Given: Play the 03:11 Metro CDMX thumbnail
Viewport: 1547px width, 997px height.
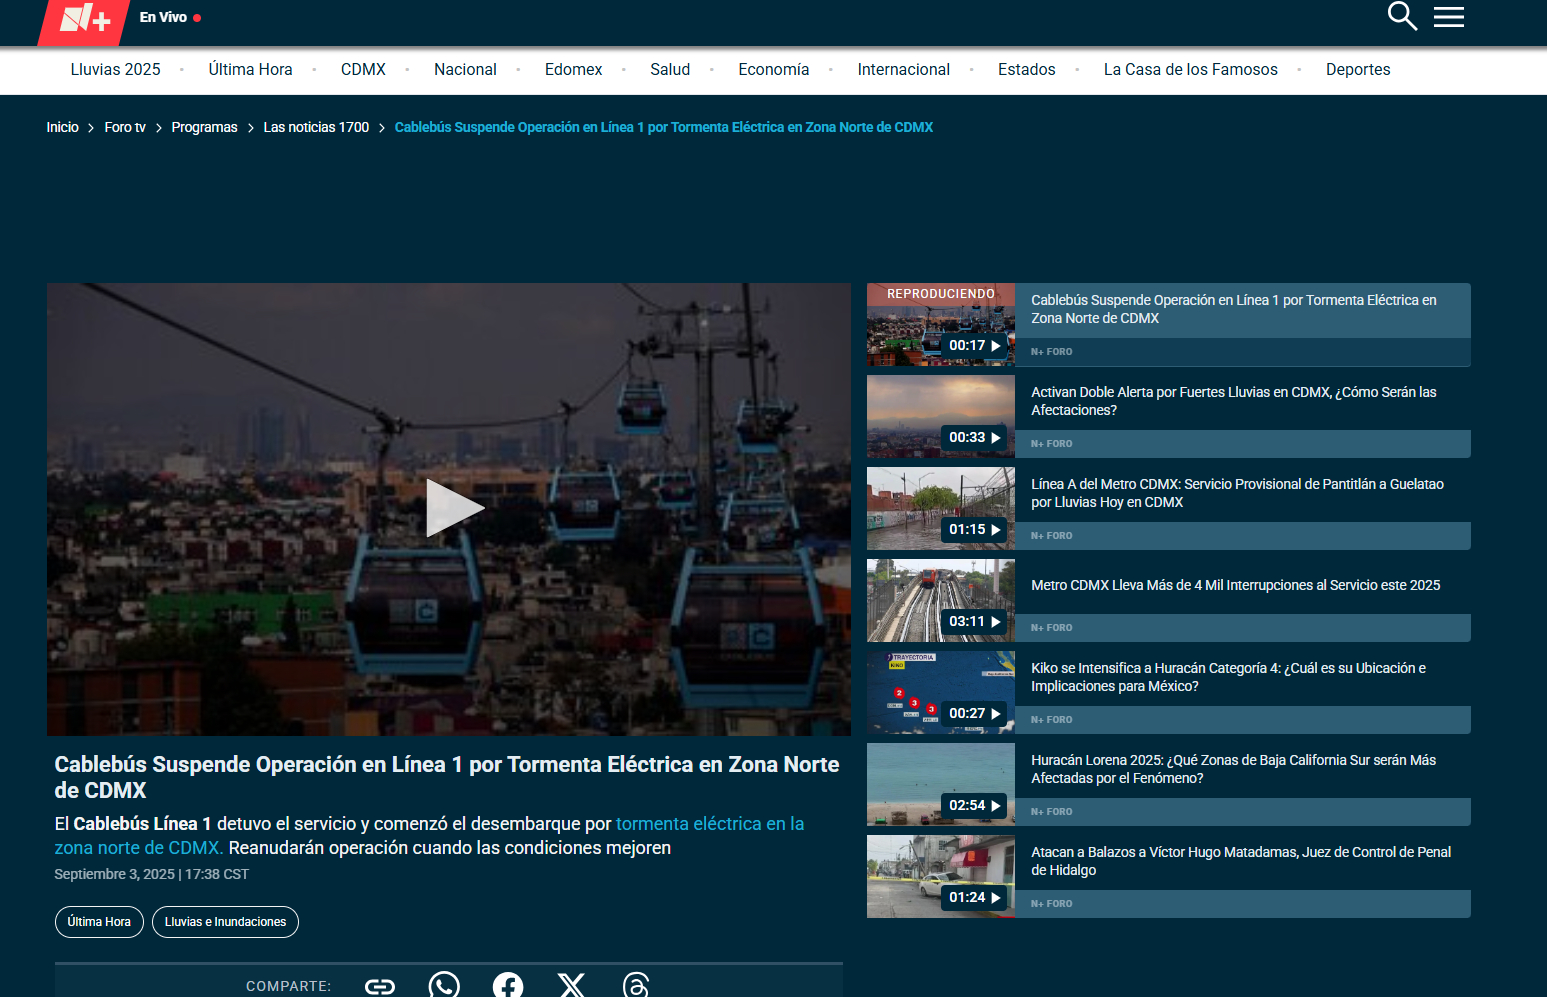Looking at the screenshot, I should 941,600.
